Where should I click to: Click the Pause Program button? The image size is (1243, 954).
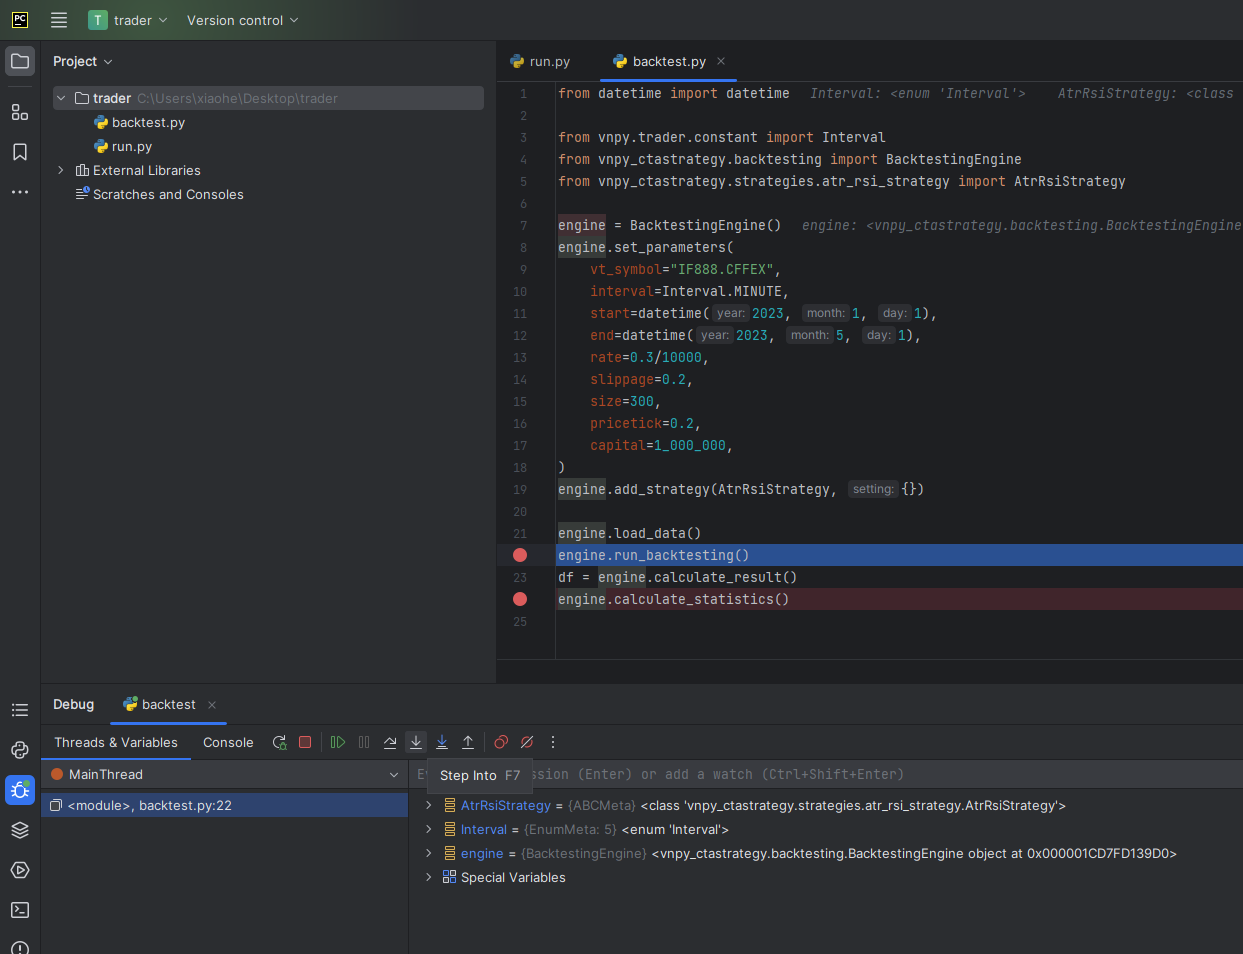364,742
